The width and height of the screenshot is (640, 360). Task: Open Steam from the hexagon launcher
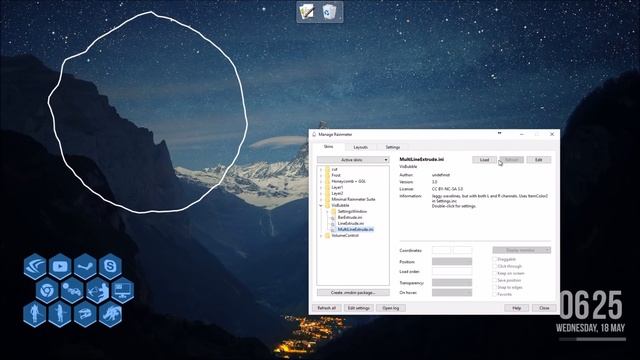(x=85, y=267)
